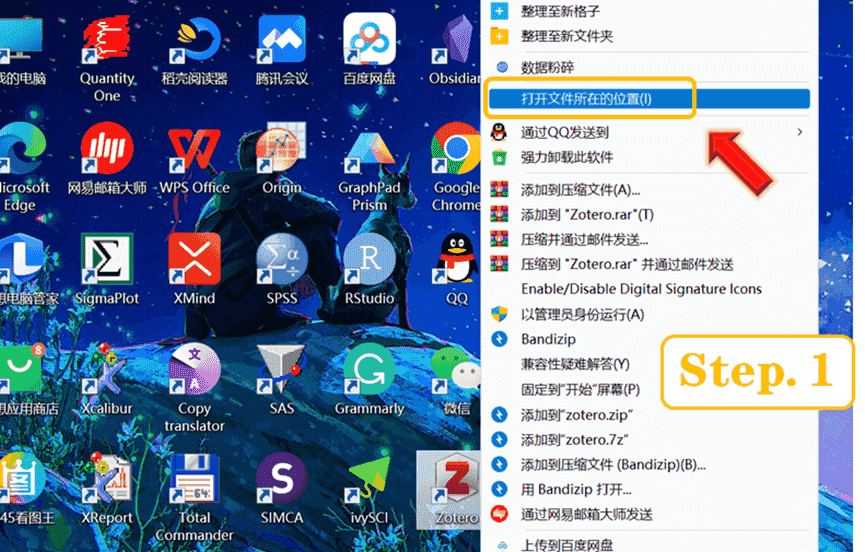Image resolution: width=865 pixels, height=552 pixels.
Task: Choose 强力卸载此软件 from context menu
Action: 566,157
